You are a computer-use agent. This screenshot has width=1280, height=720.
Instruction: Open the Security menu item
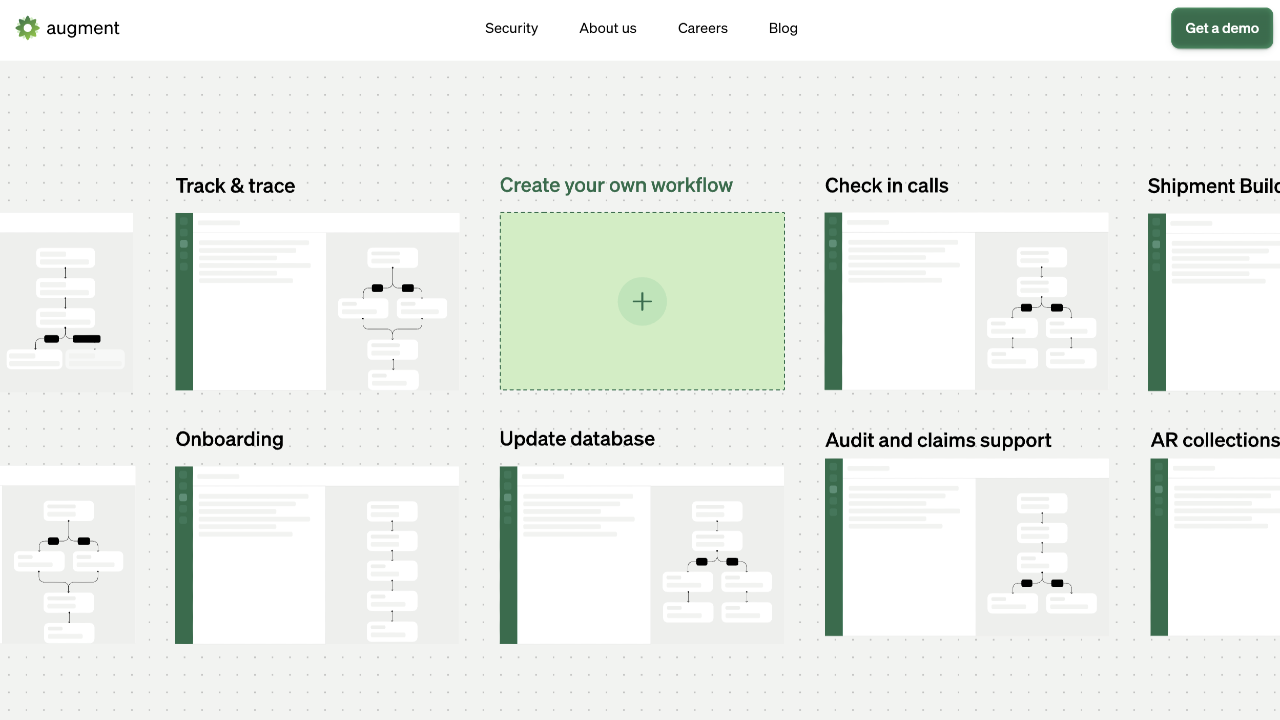pyautogui.click(x=511, y=28)
